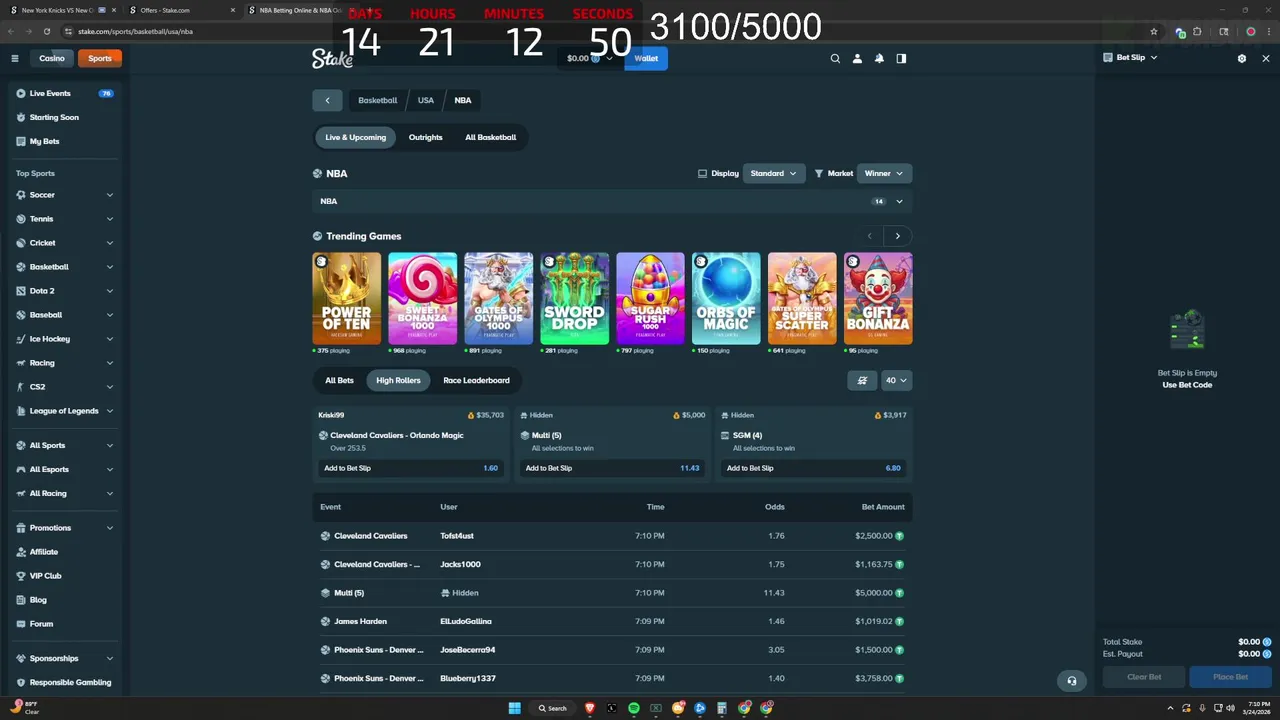Open live support headset icon
1280x720 pixels.
pyautogui.click(x=1072, y=681)
